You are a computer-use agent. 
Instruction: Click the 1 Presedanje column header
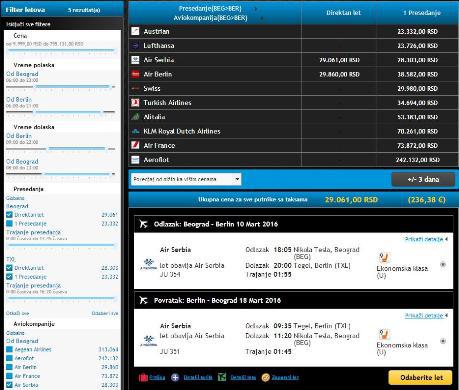pos(422,13)
